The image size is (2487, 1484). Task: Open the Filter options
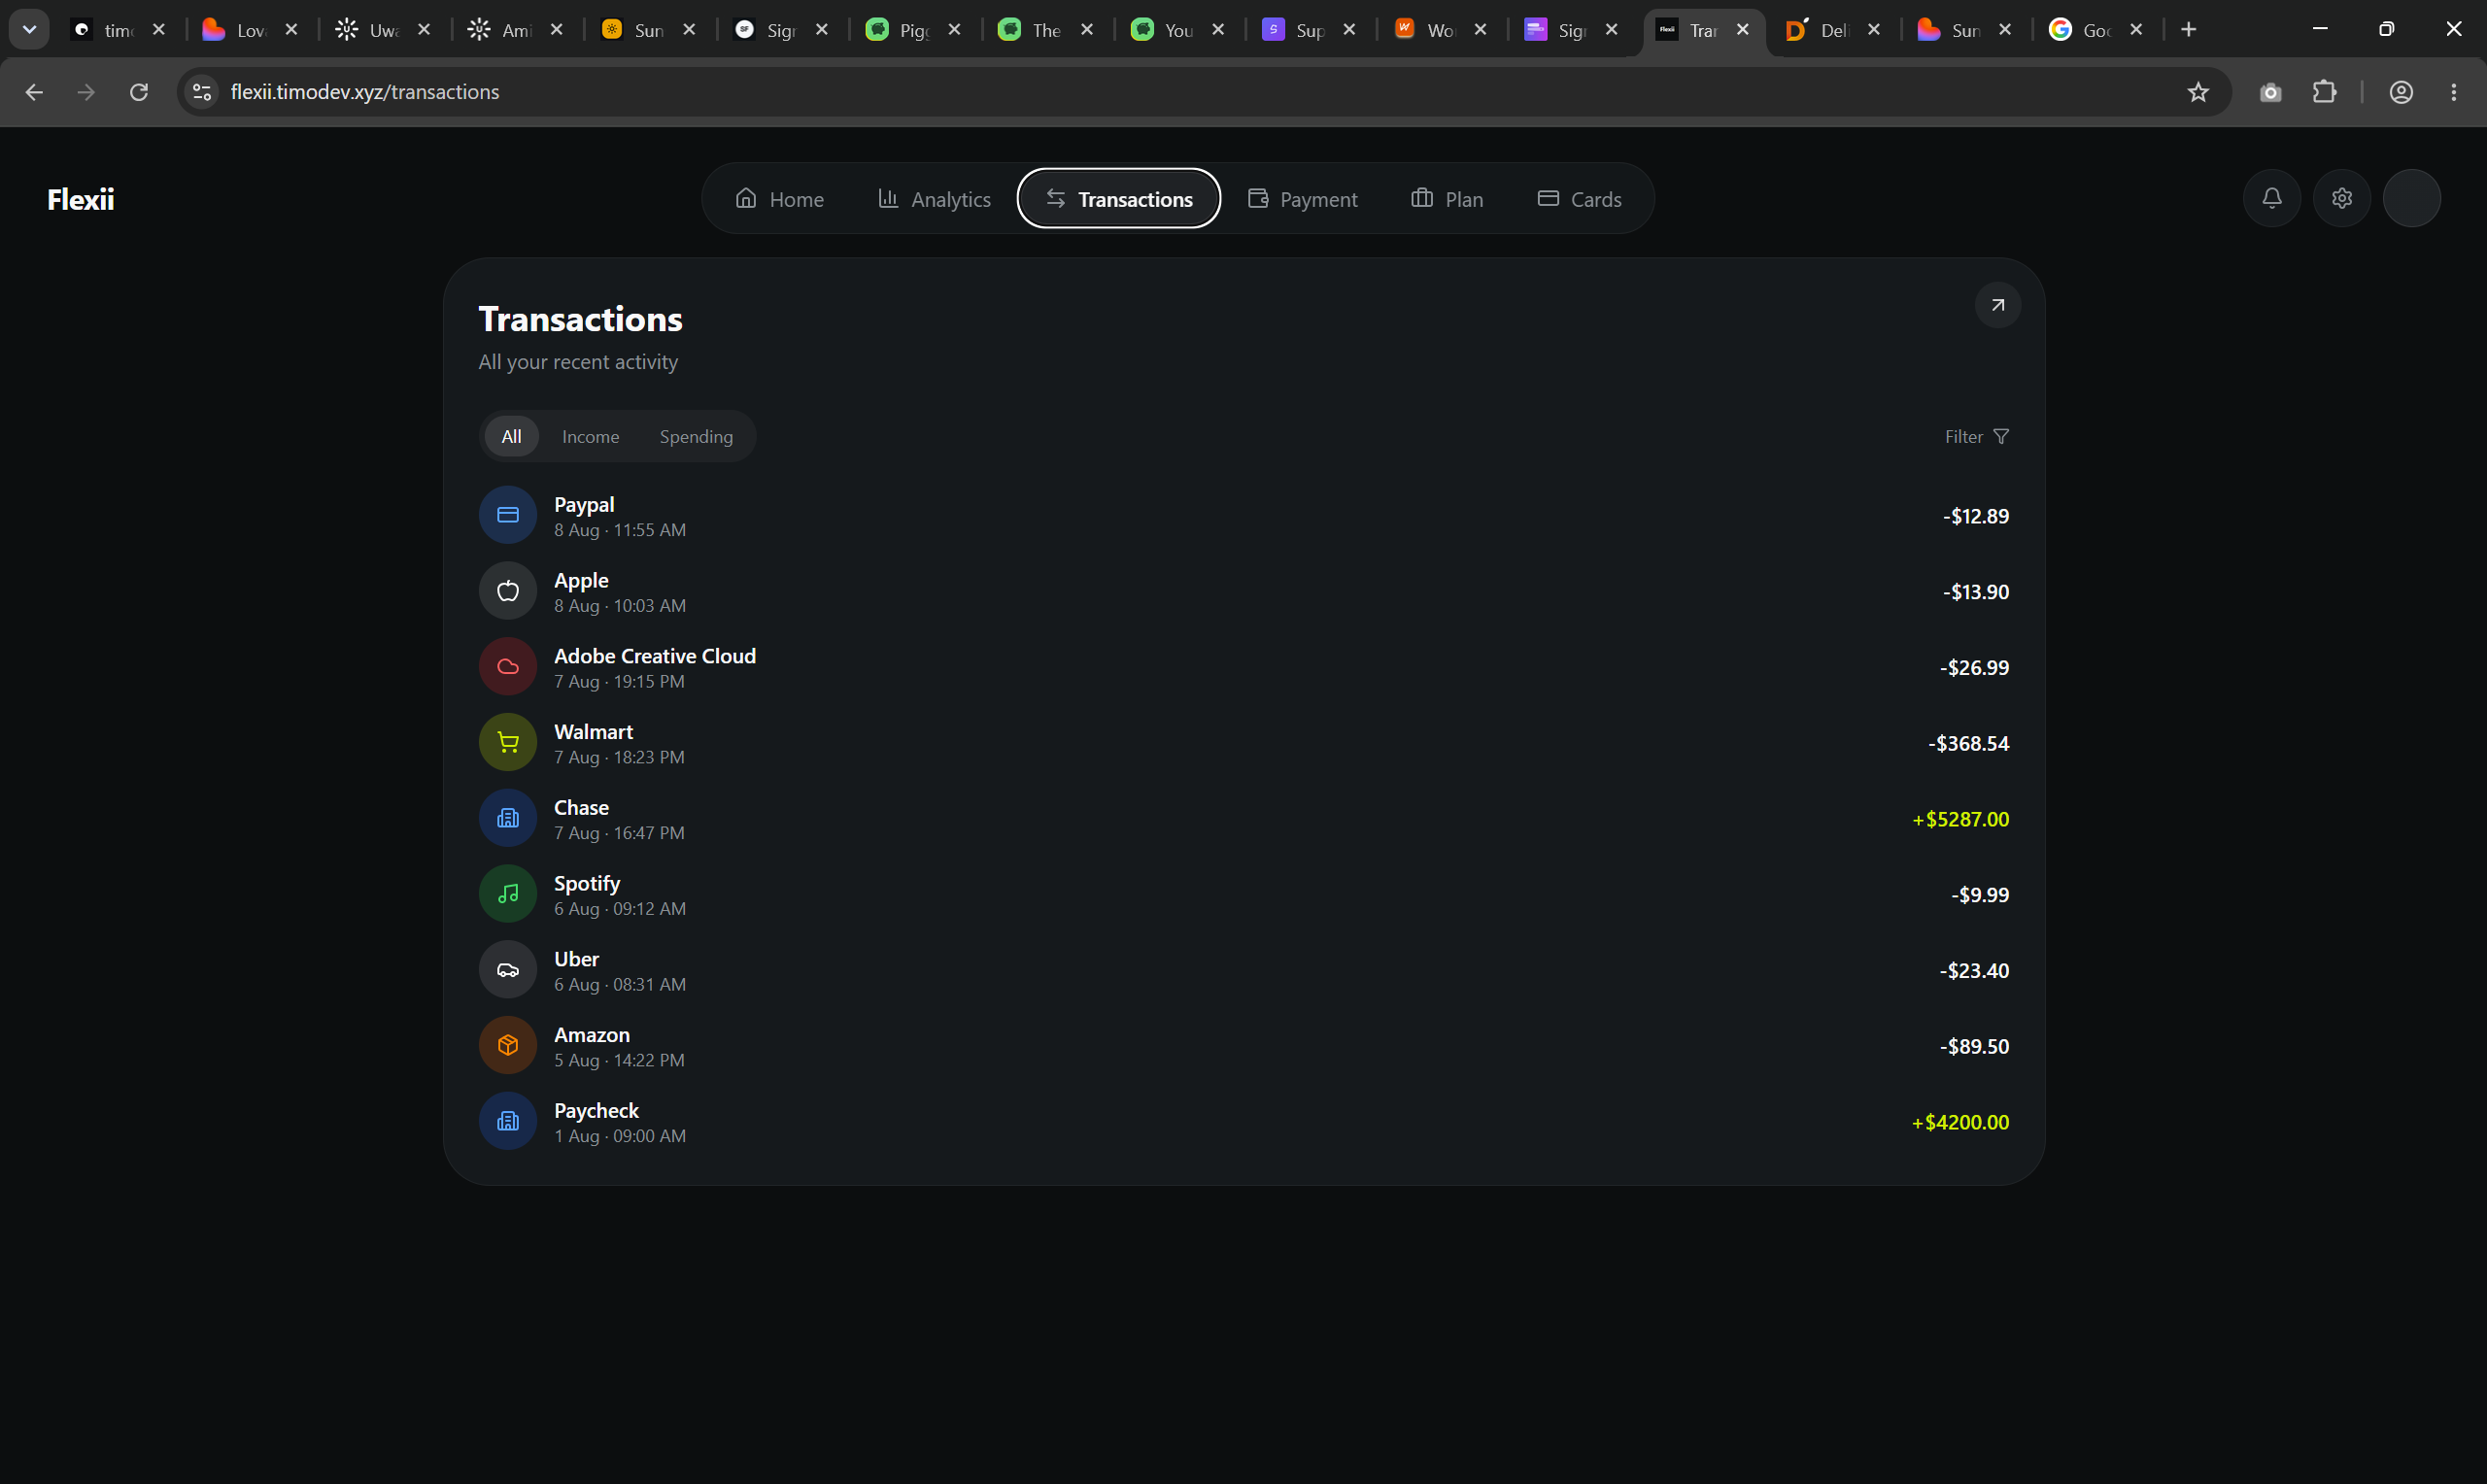click(1977, 437)
